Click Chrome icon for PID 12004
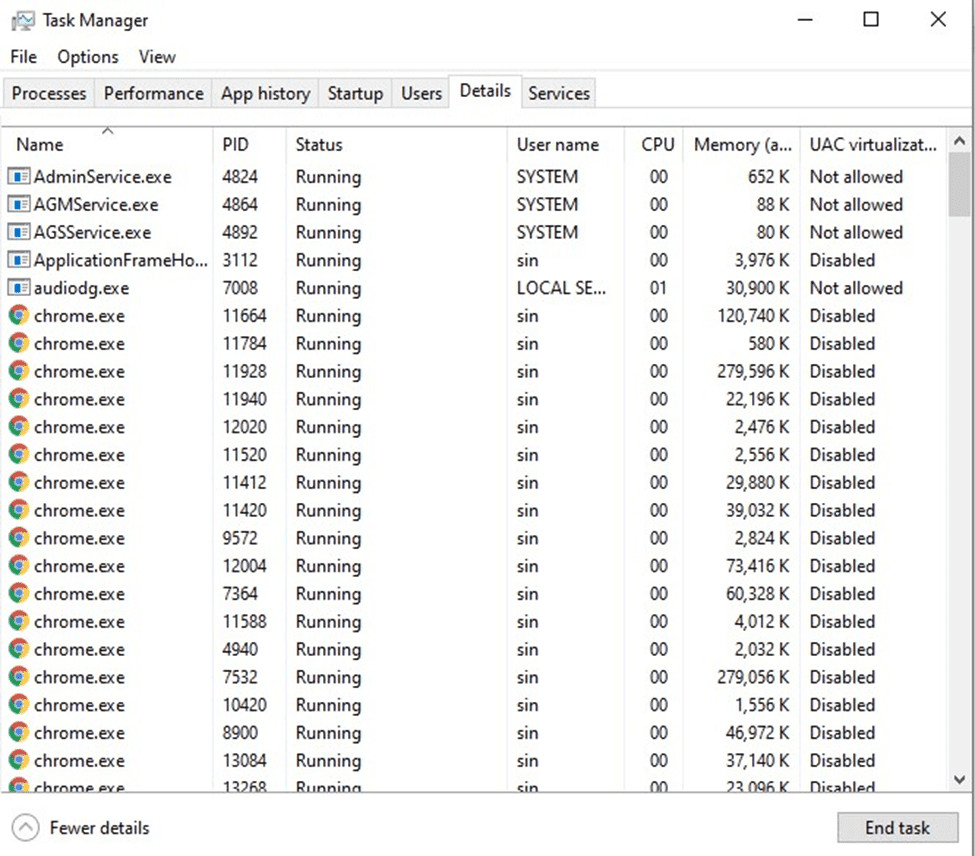Viewport: 975px width, 856px height. click(19, 566)
